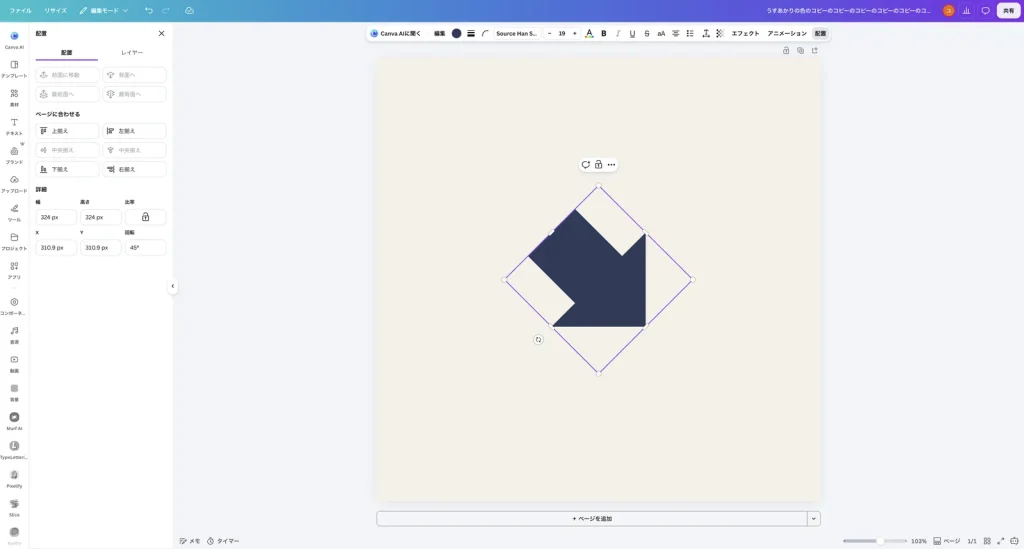The image size is (1024, 549).
Task: Open border style options in toolbar
Action: (x=471, y=33)
